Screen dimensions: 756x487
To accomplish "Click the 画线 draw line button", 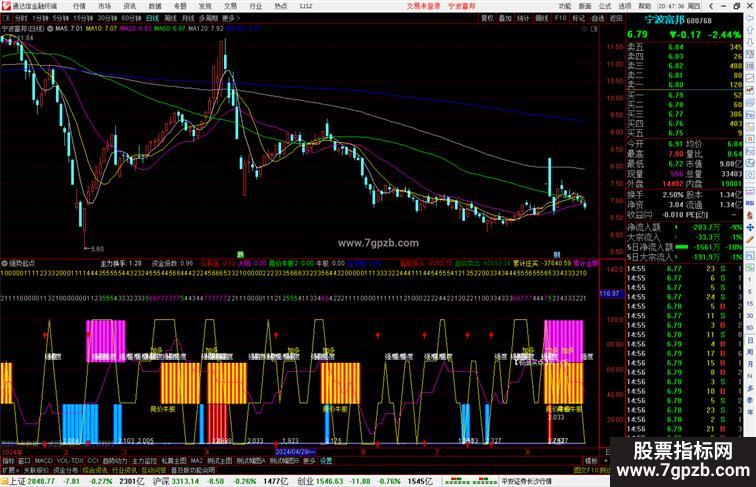I will click(x=542, y=18).
